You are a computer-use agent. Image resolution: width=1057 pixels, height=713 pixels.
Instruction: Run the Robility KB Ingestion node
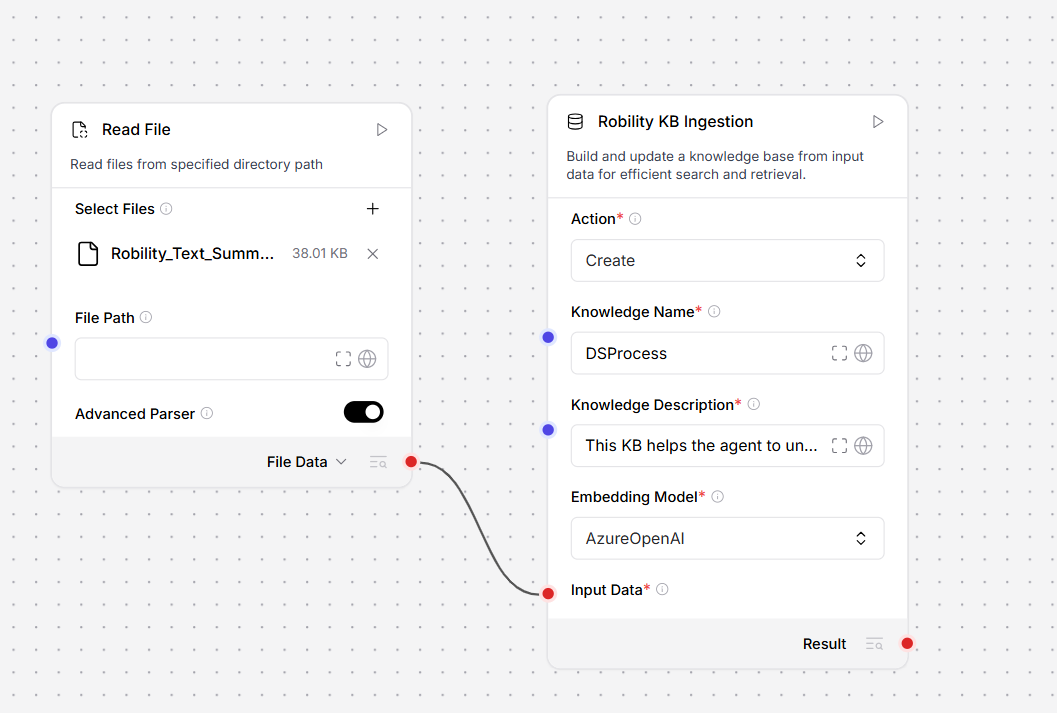coord(878,122)
